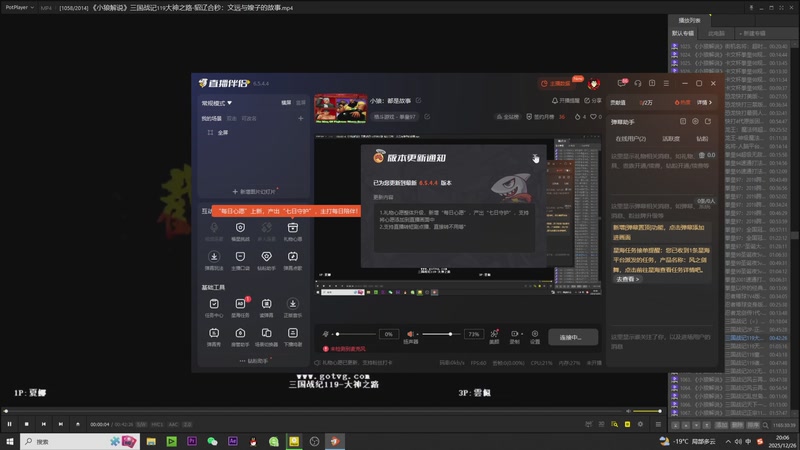This screenshot has height=450, width=800.
Task: Expand the 贴粉助手 more tools row
Action: click(x=254, y=361)
